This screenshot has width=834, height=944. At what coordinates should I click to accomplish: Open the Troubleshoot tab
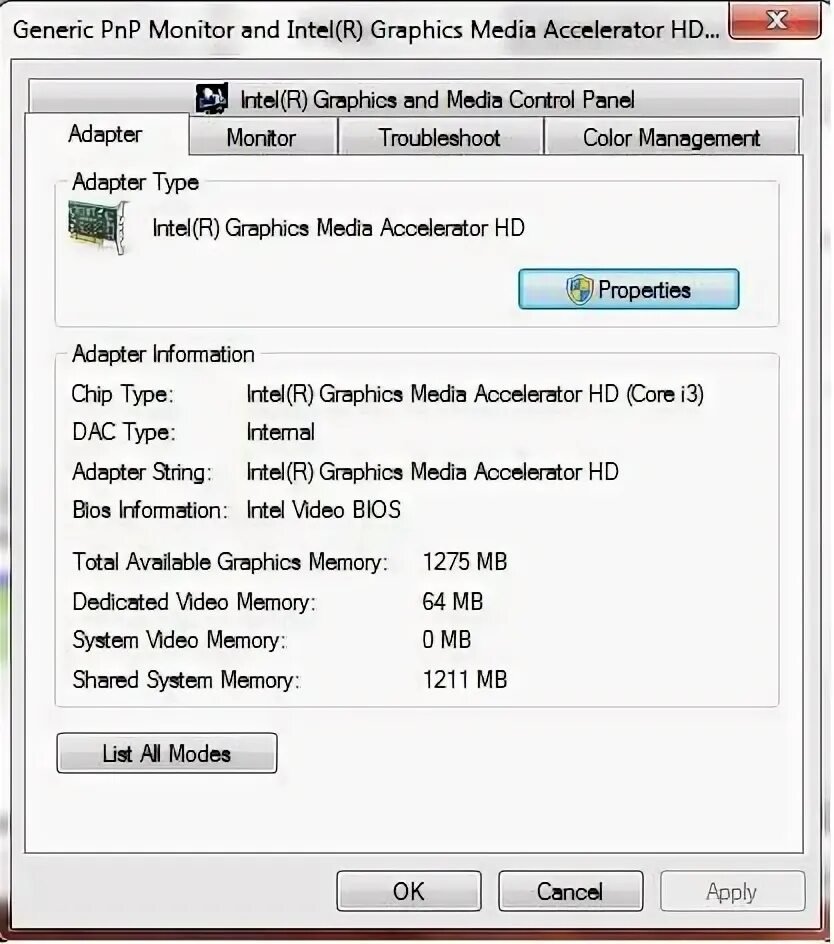440,137
